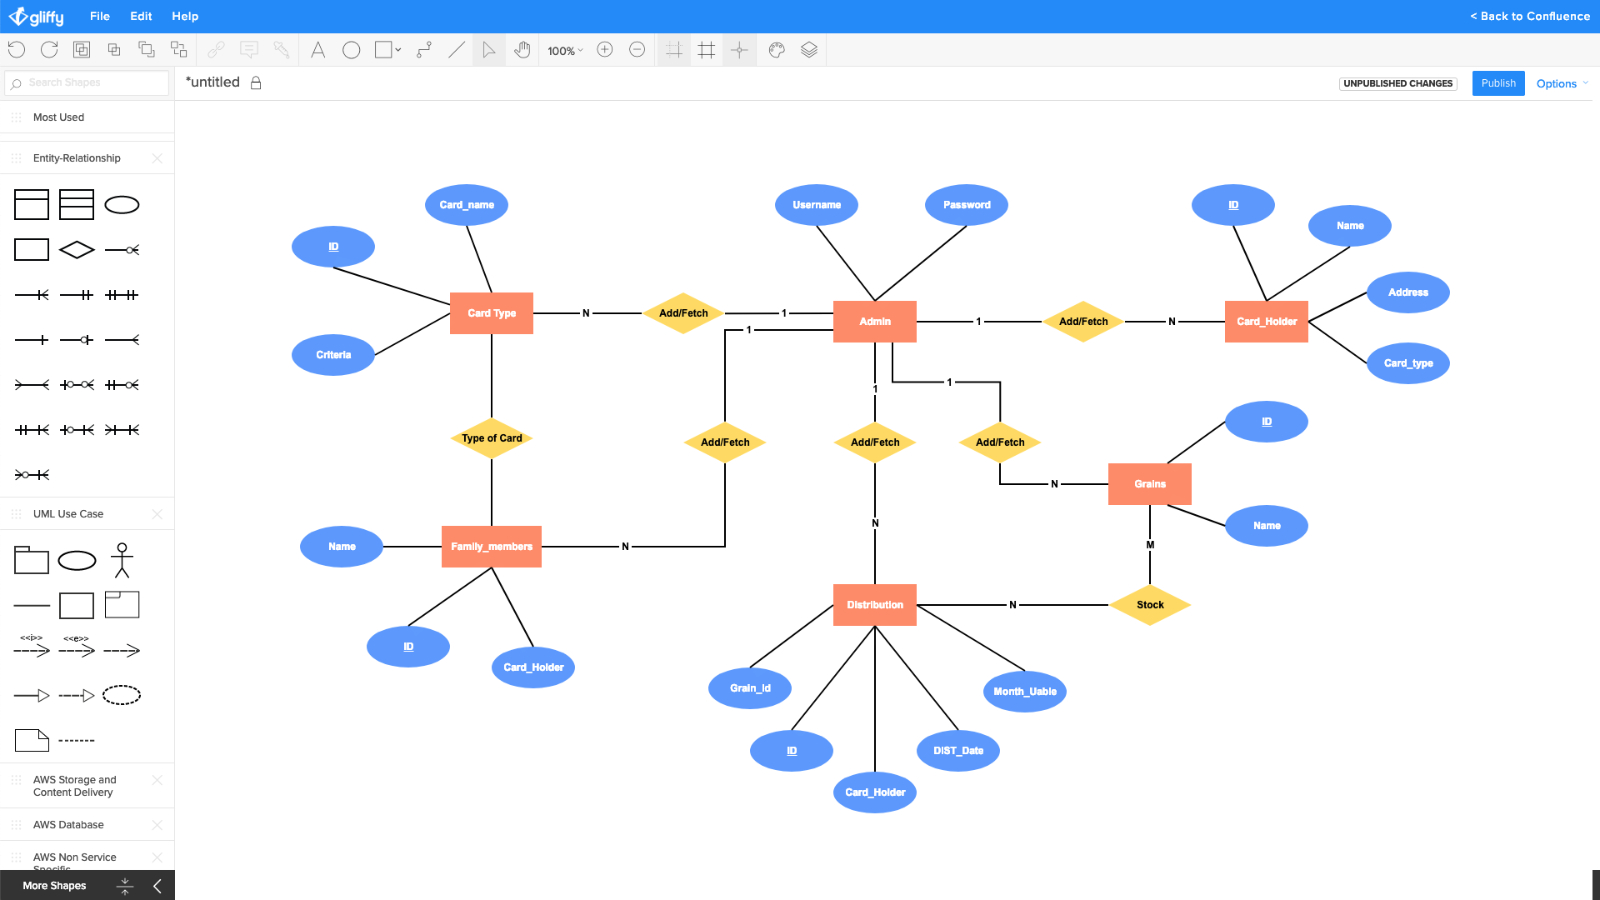Click the Gliffy logo
The image size is (1600, 900).
(x=37, y=17)
